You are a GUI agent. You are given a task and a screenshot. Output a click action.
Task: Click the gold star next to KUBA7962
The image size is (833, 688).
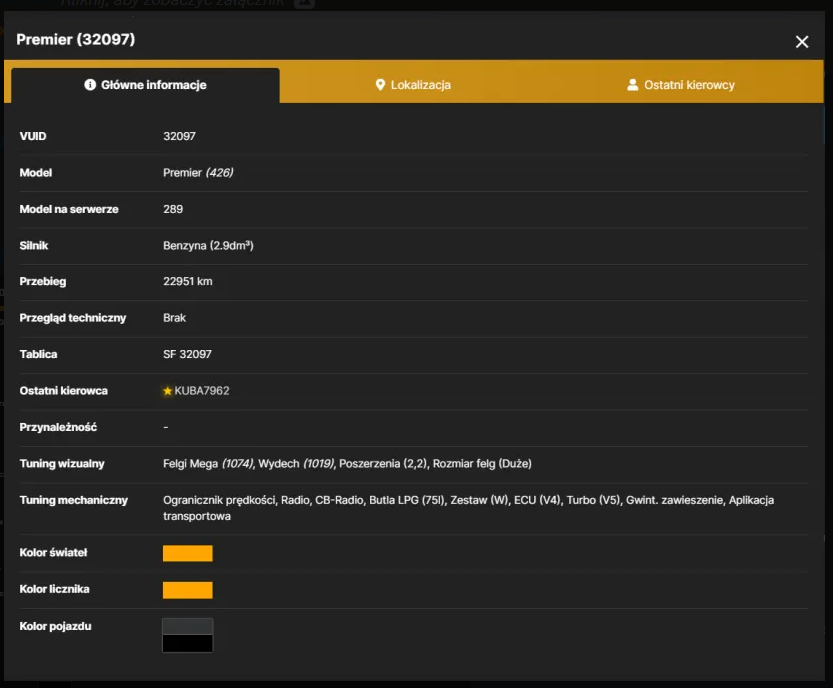167,391
